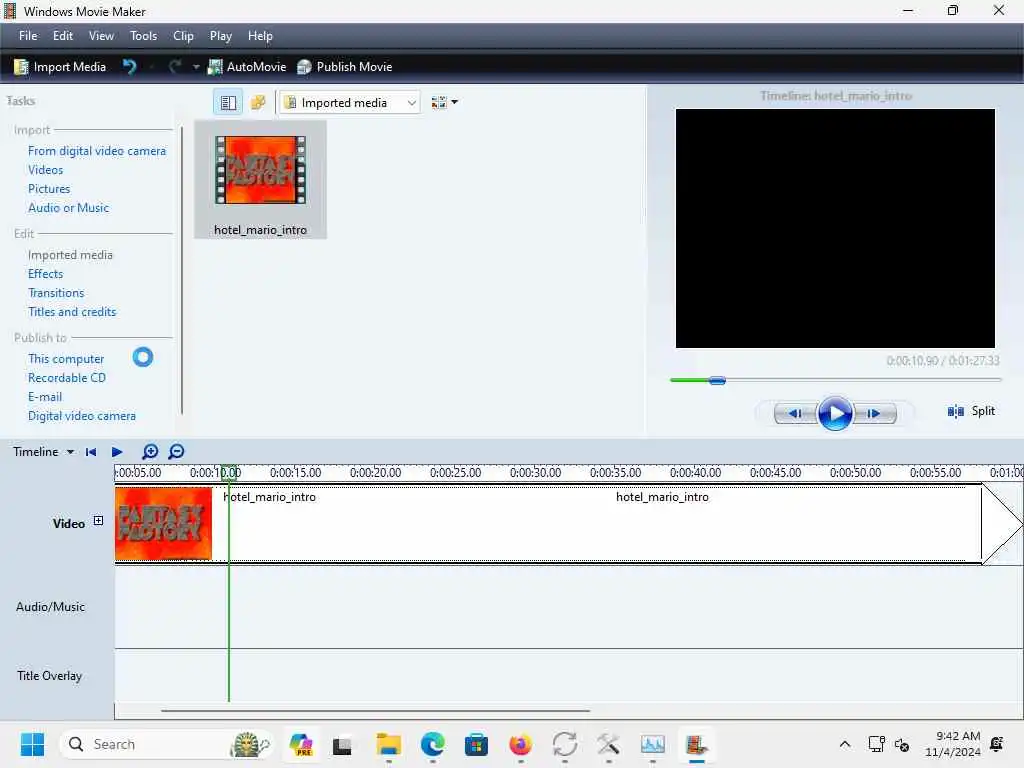
Task: Publish to Recordable CD
Action: 67,377
